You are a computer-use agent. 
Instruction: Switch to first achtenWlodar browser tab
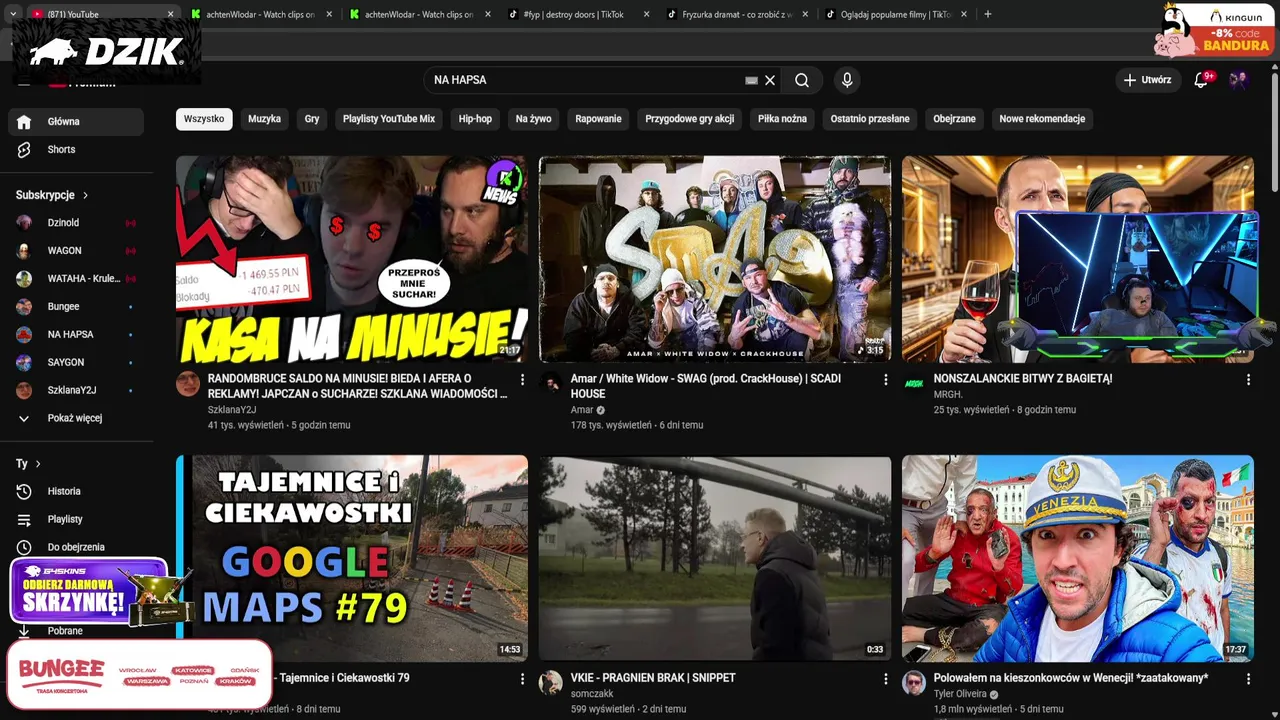(252, 15)
